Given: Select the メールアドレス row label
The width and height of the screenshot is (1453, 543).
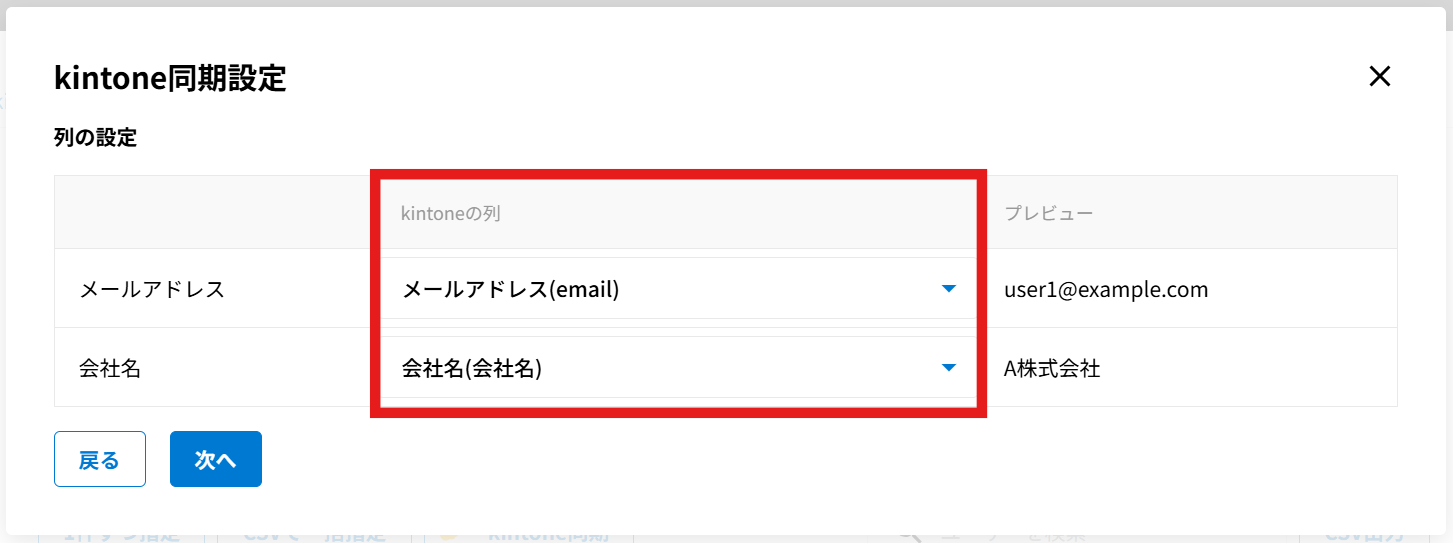Looking at the screenshot, I should coord(152,289).
